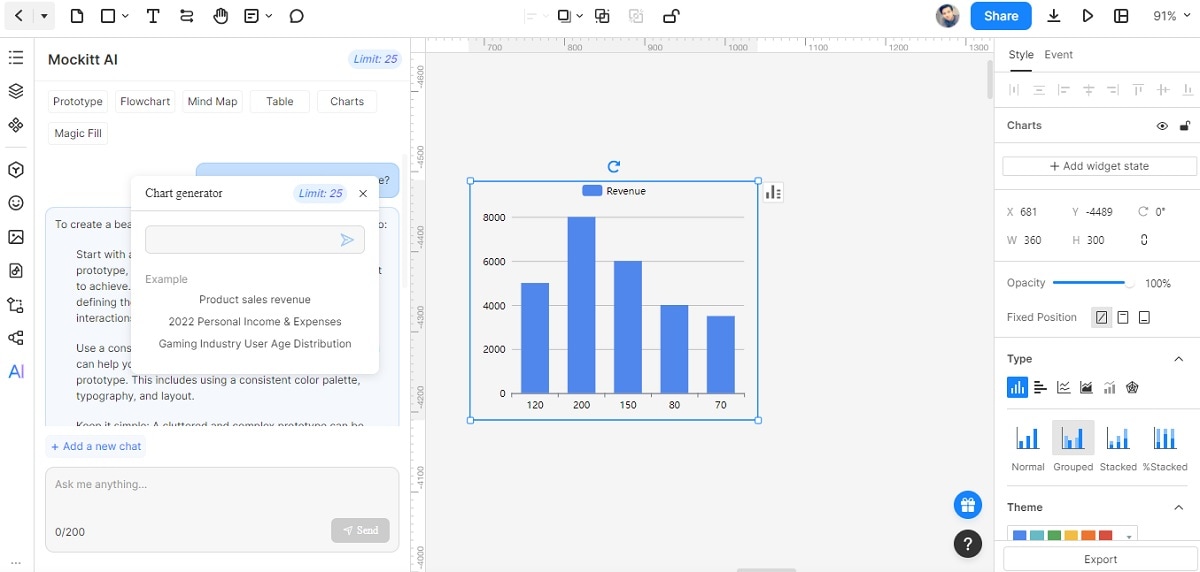Go back with the left arrow button
This screenshot has height=572, width=1200.
click(18, 16)
